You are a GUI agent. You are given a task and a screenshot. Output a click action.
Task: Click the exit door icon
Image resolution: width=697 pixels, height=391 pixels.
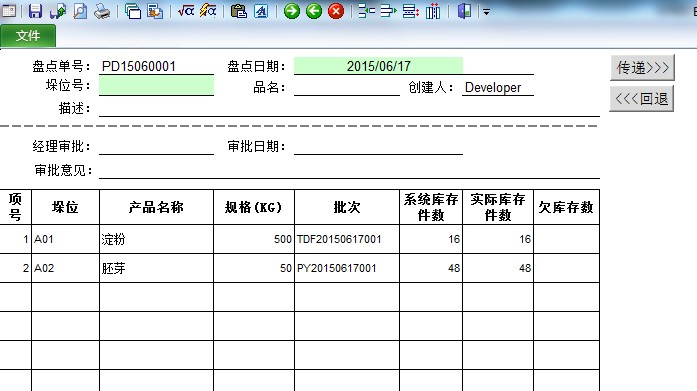point(464,11)
